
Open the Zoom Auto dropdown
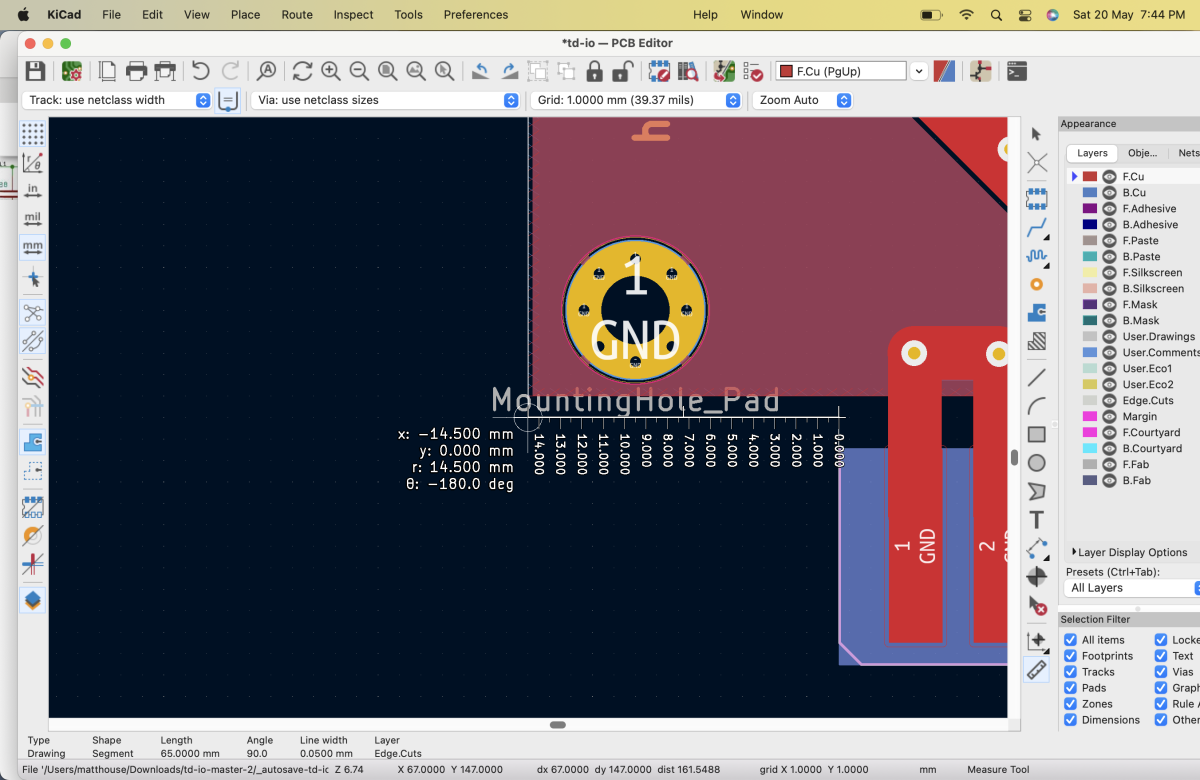click(803, 100)
